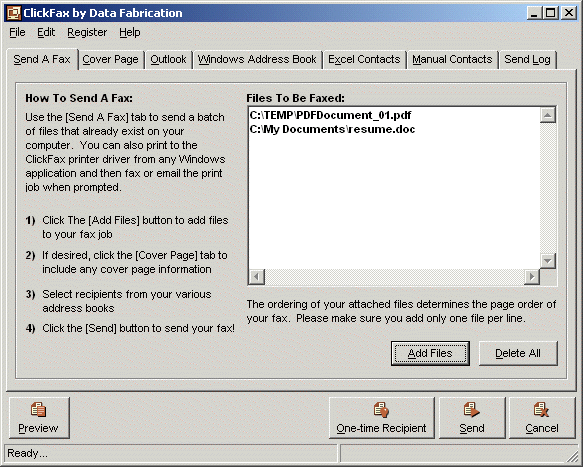Open the Windows Address Book tab

coord(257,59)
